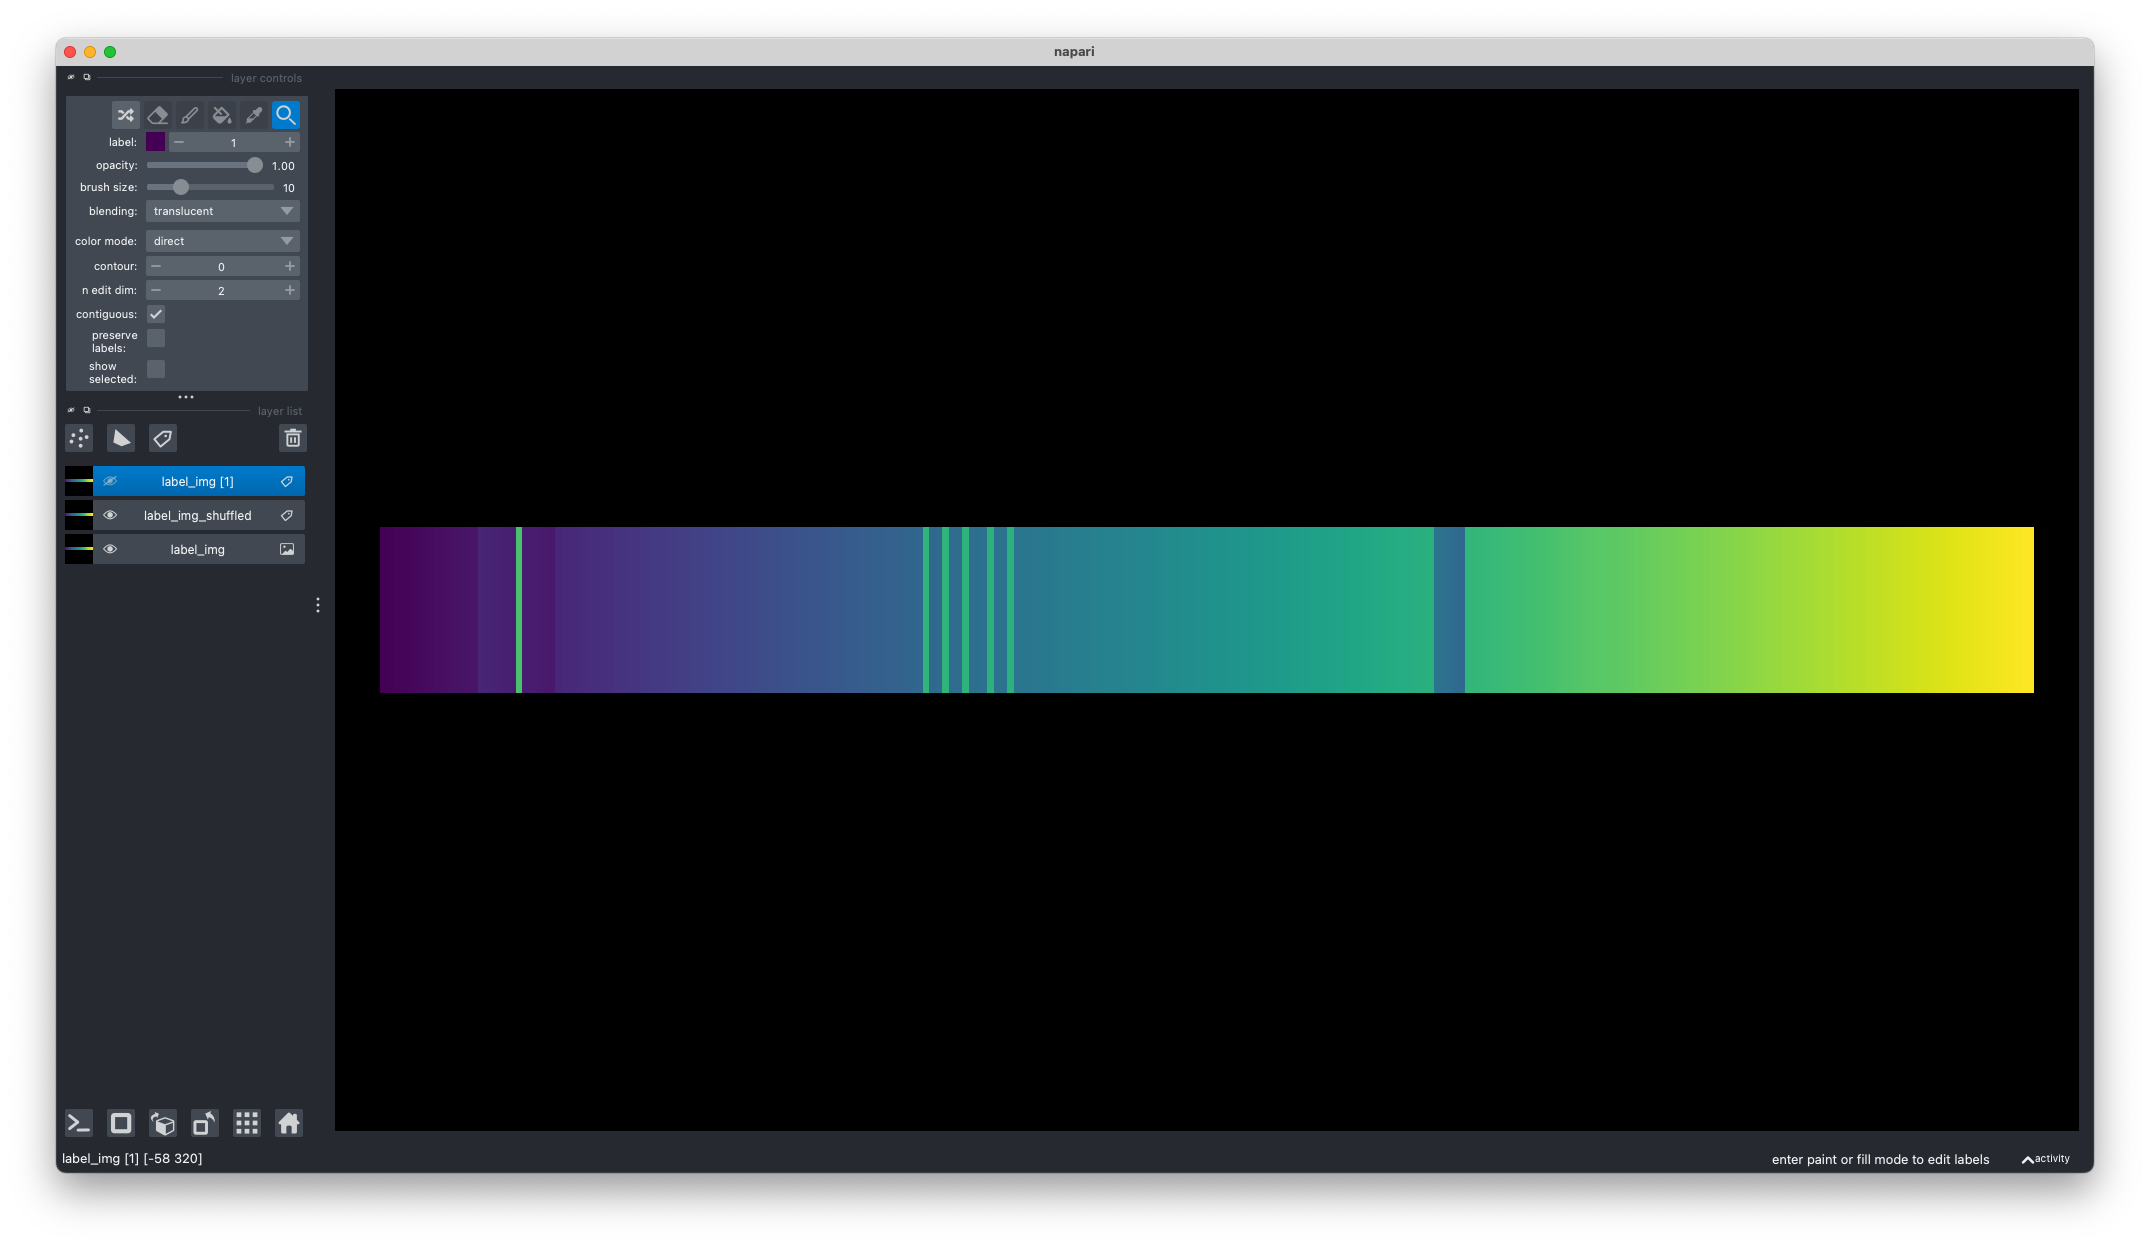Increase the n edit dim value
Screen dimensions: 2150x1247
(290, 290)
